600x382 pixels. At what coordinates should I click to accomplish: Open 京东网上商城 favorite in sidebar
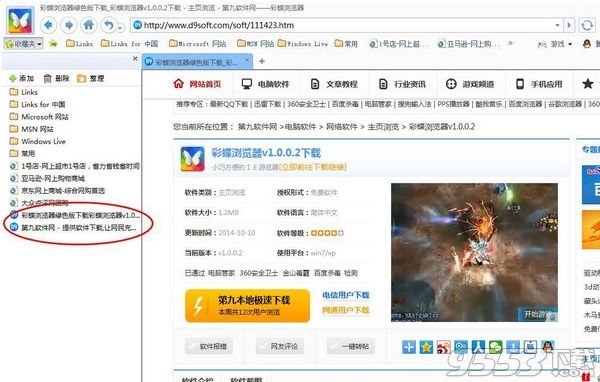click(x=57, y=191)
